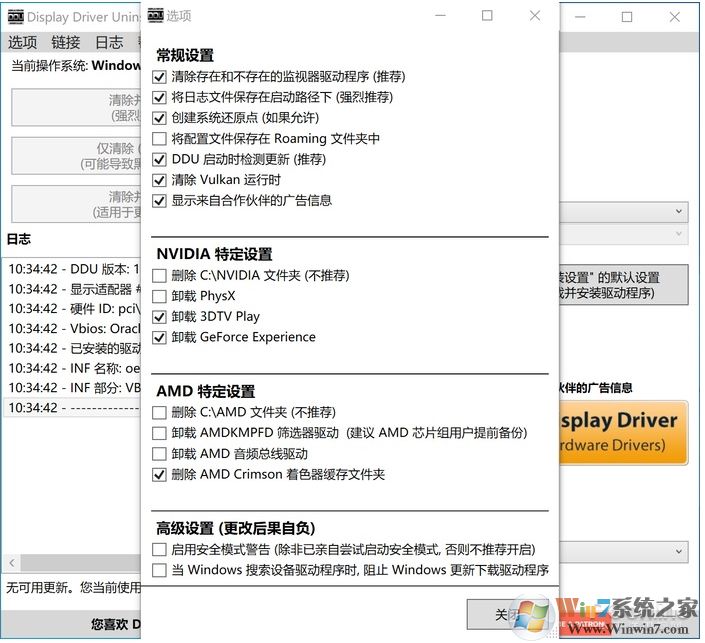Uncheck 创建系统还原点 checkbox
Screen dimensions: 705x643
(159, 118)
